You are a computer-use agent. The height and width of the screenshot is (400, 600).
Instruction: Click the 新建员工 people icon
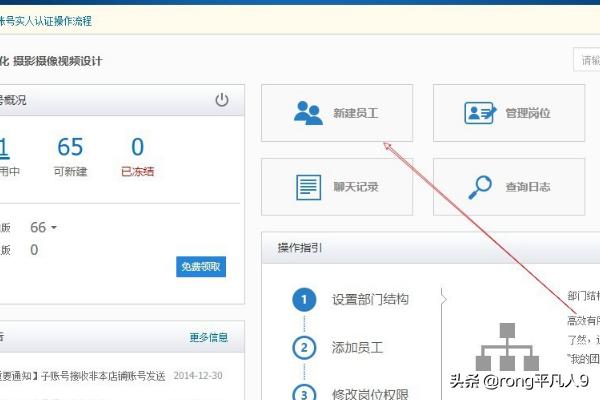[x=308, y=113]
